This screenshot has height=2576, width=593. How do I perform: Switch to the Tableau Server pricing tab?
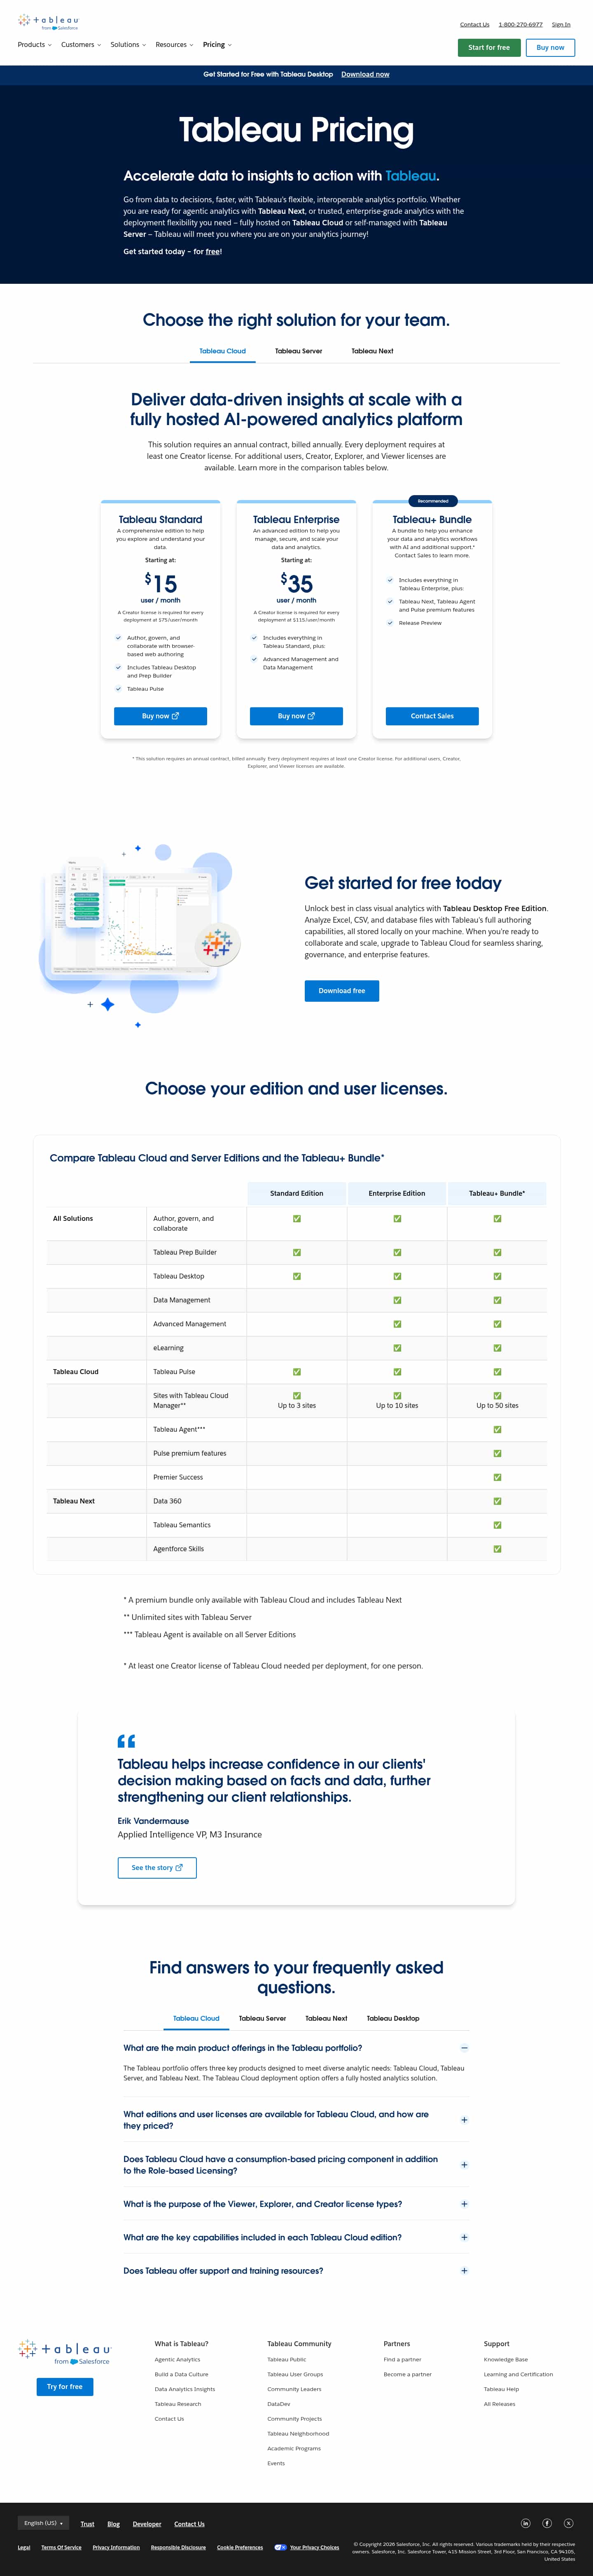pyautogui.click(x=298, y=351)
